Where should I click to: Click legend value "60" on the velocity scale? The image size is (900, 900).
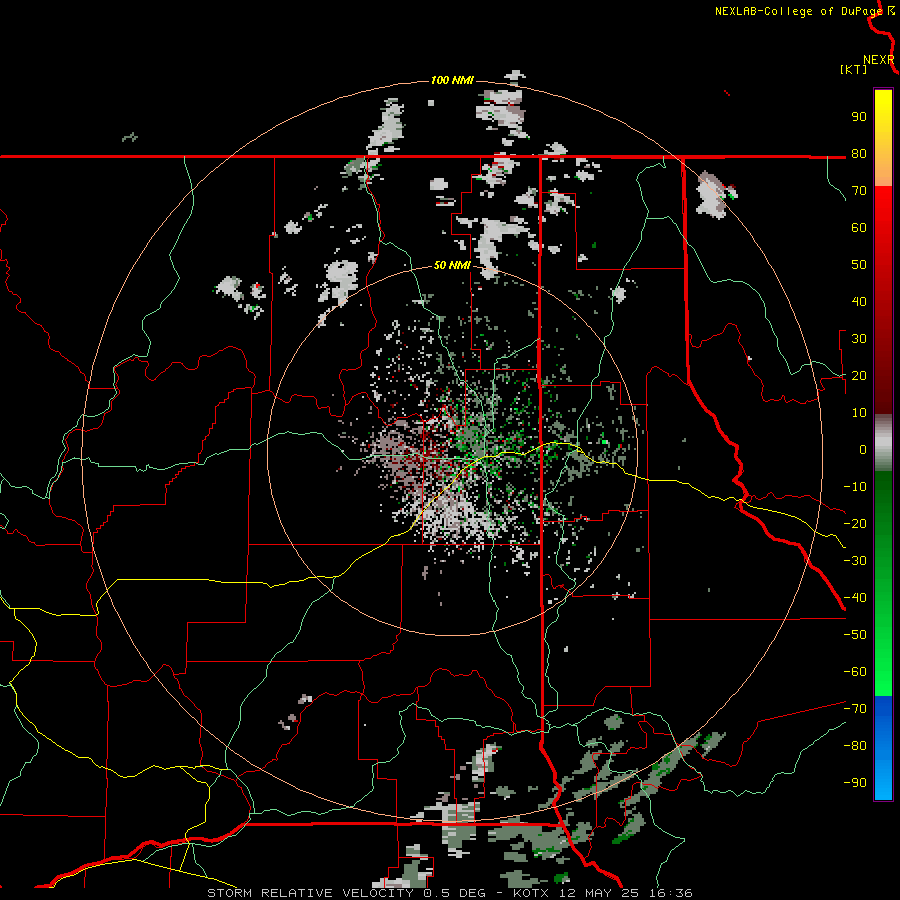click(x=859, y=227)
